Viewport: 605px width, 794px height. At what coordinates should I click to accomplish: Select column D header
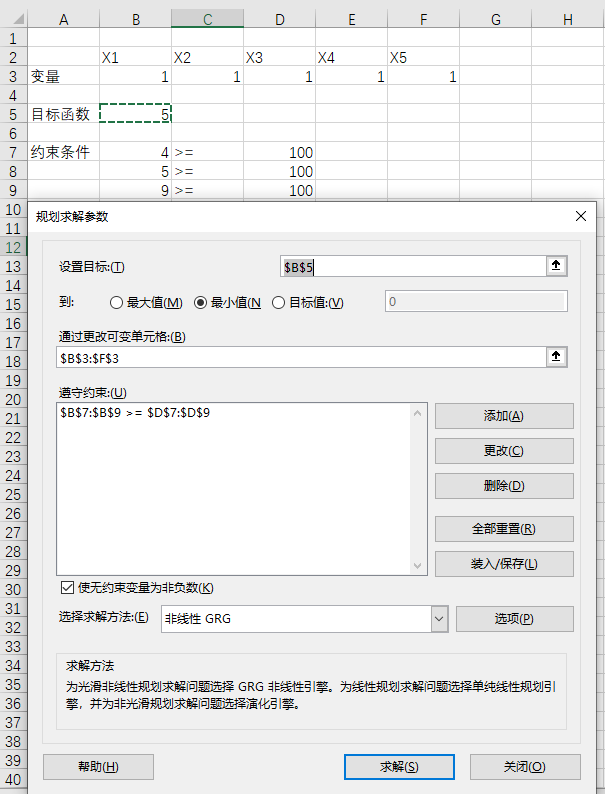point(279,20)
